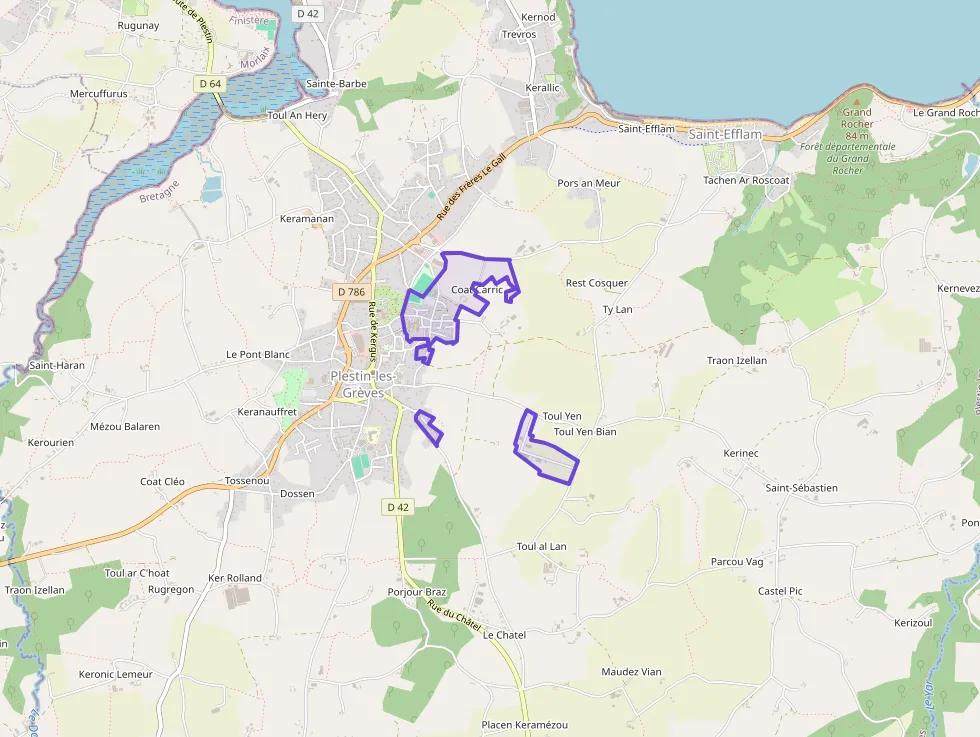Click the D 64 road shield
The height and width of the screenshot is (737, 980).
click(210, 84)
